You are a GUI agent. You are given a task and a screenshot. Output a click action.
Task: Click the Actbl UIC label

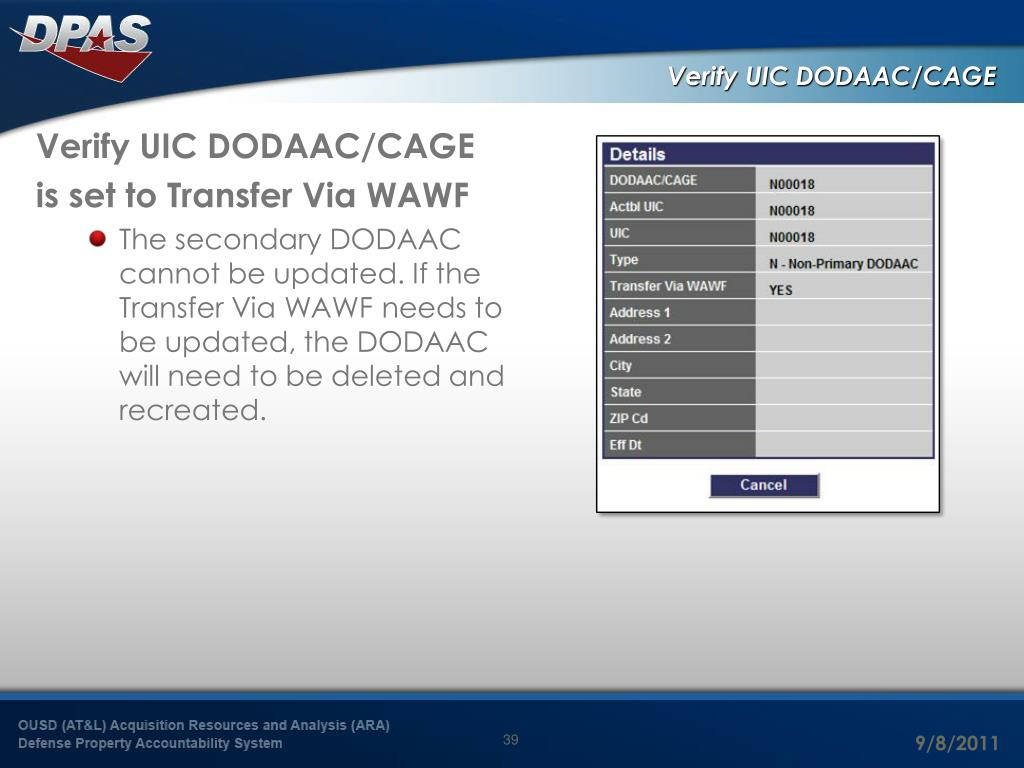coord(636,207)
